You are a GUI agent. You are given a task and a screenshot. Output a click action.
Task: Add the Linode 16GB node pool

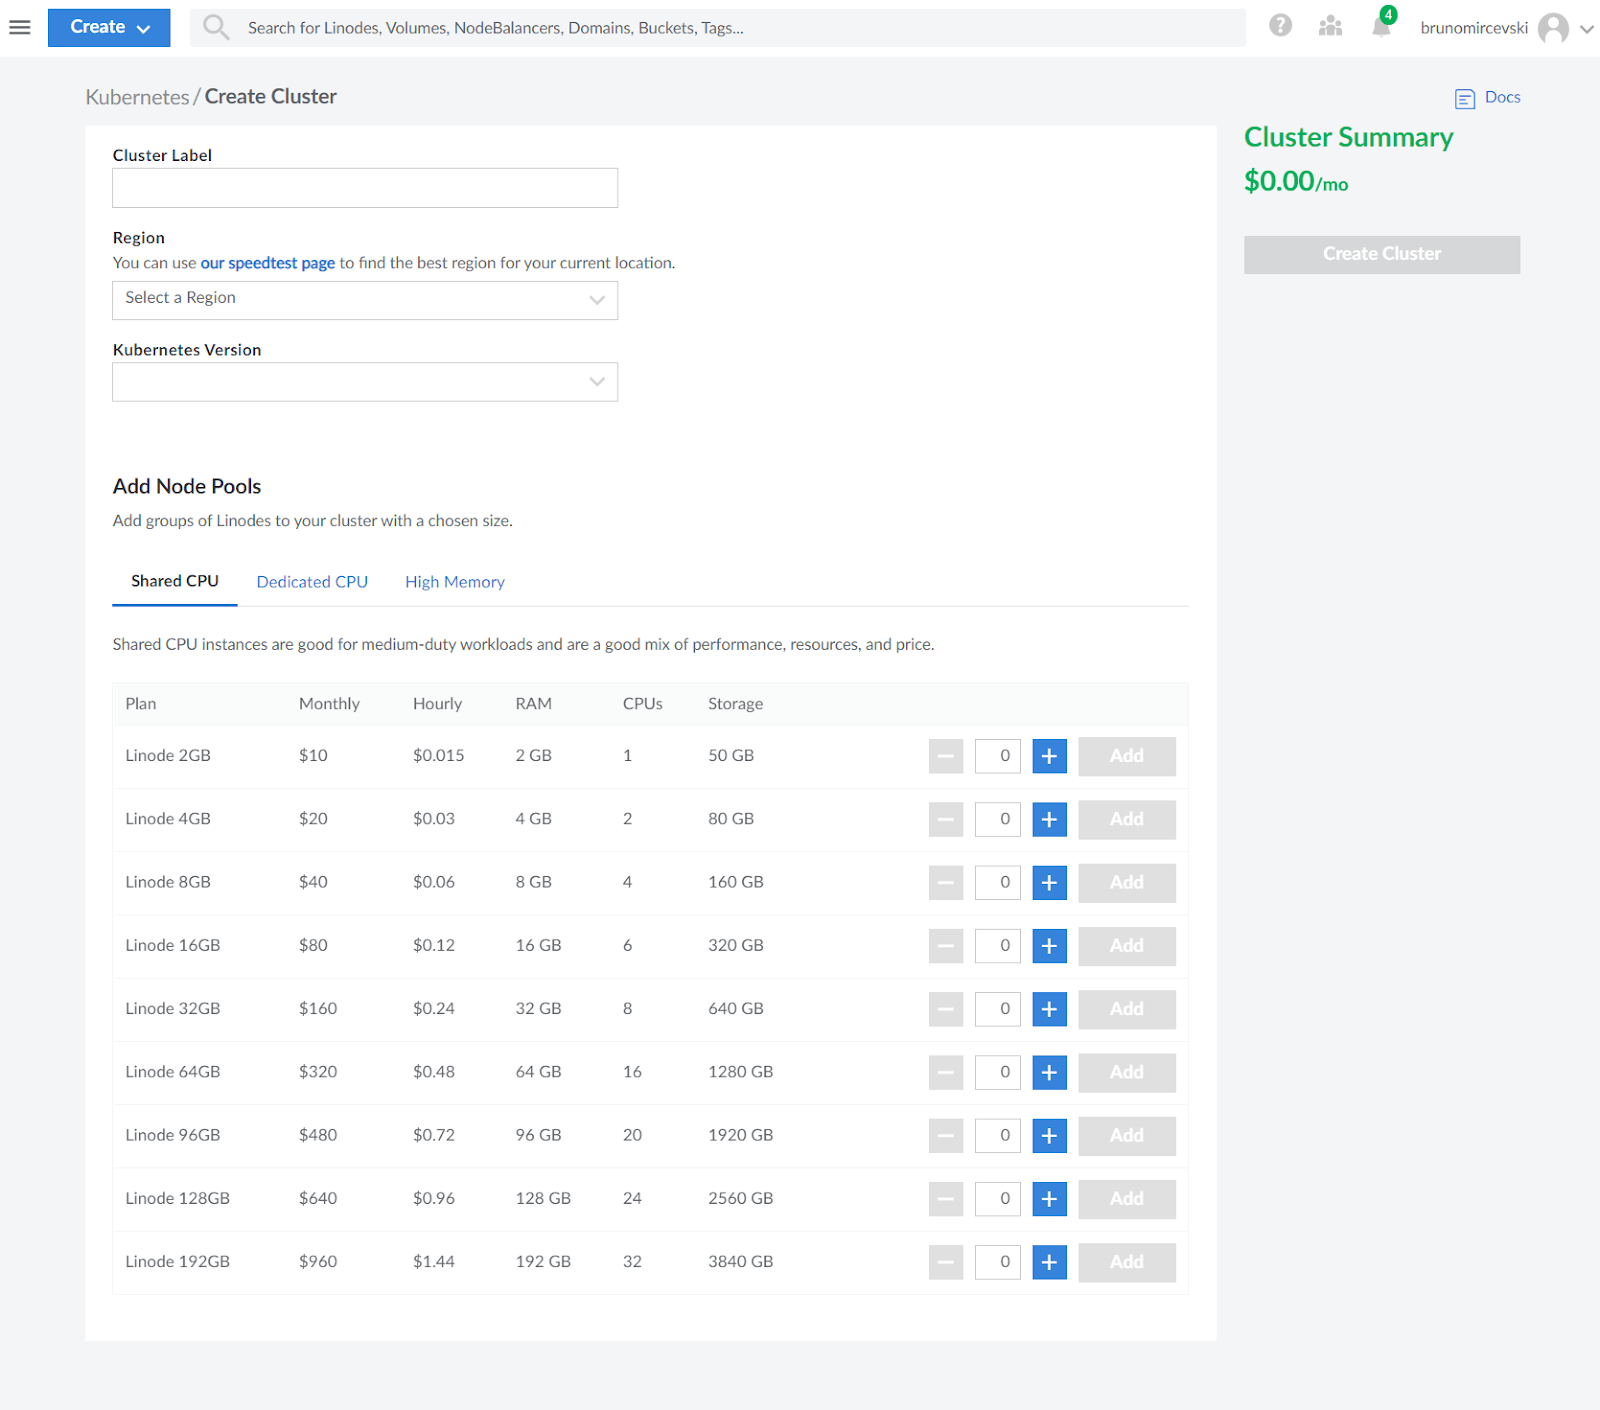1127,946
